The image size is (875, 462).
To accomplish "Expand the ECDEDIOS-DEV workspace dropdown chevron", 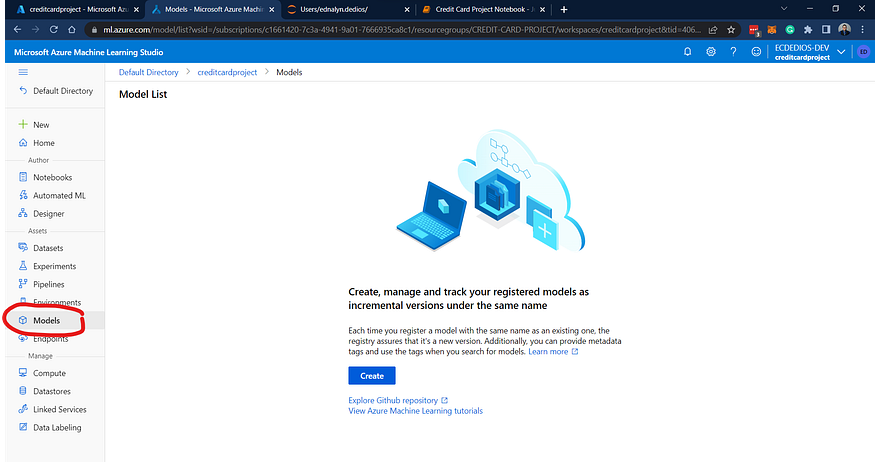I will pos(841,52).
